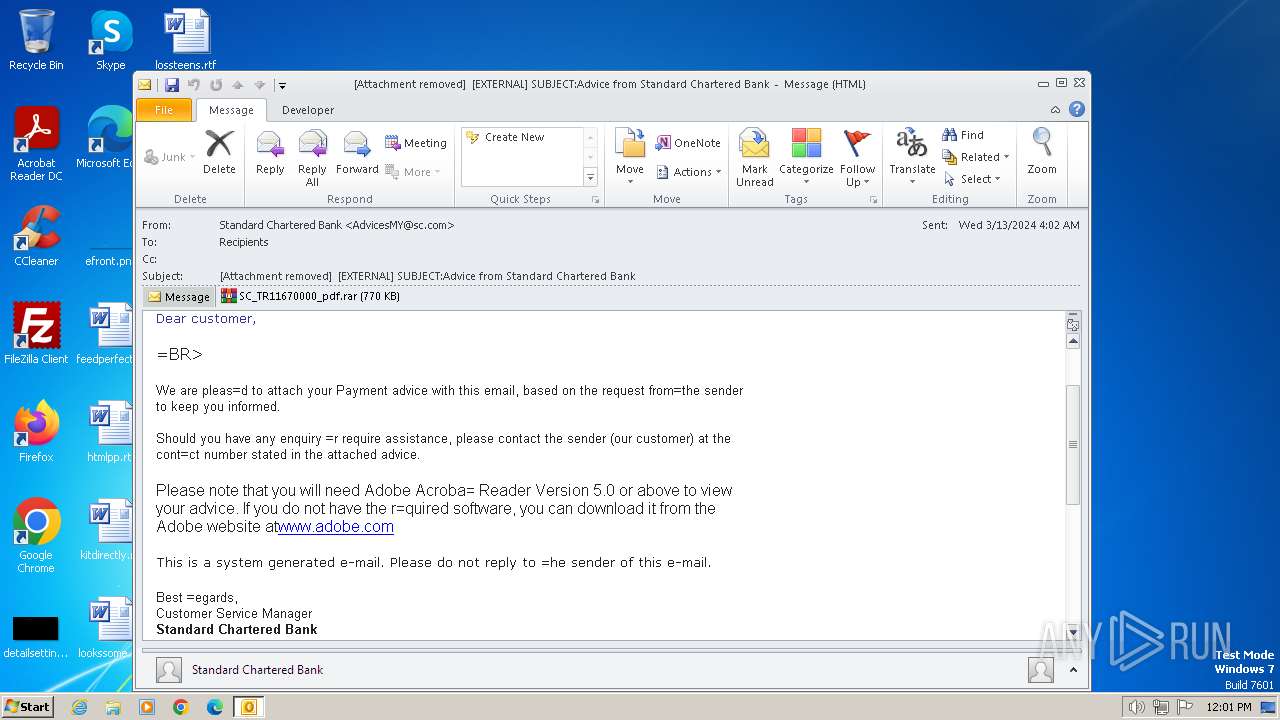The height and width of the screenshot is (720, 1280).
Task: Translate the message text
Action: (912, 157)
